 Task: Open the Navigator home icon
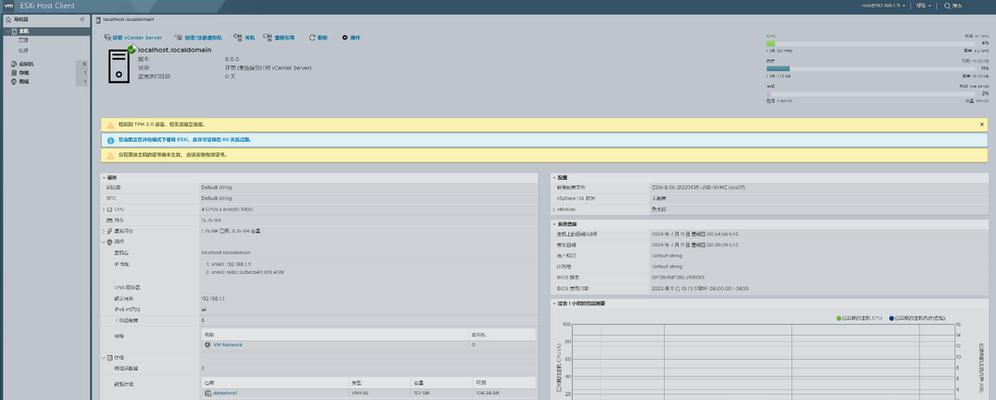coord(8,20)
